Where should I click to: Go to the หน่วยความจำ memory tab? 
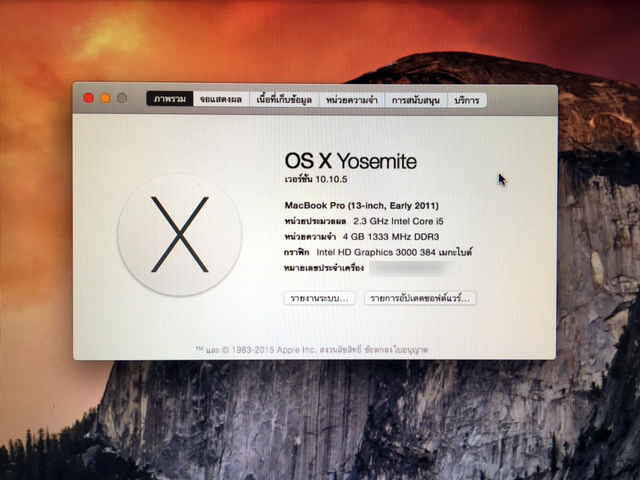(x=352, y=100)
